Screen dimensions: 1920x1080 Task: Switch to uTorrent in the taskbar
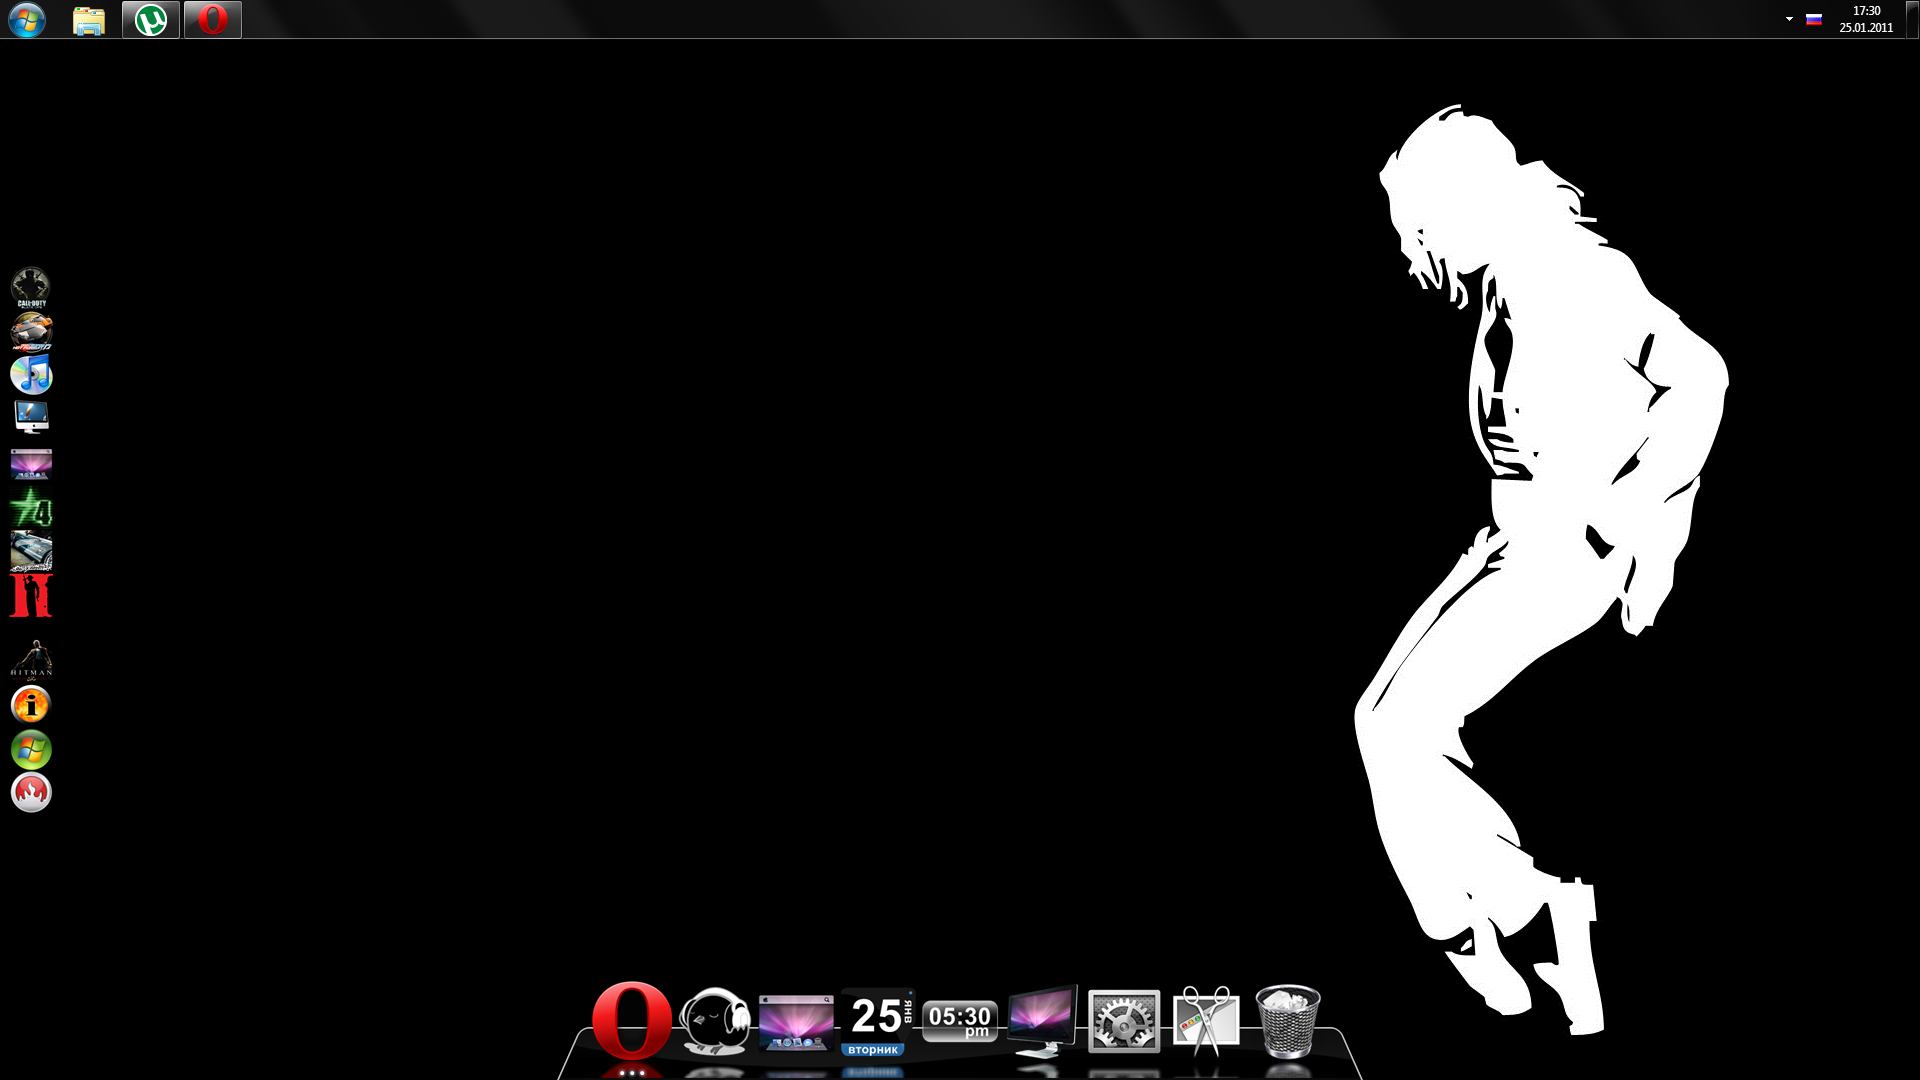point(151,20)
